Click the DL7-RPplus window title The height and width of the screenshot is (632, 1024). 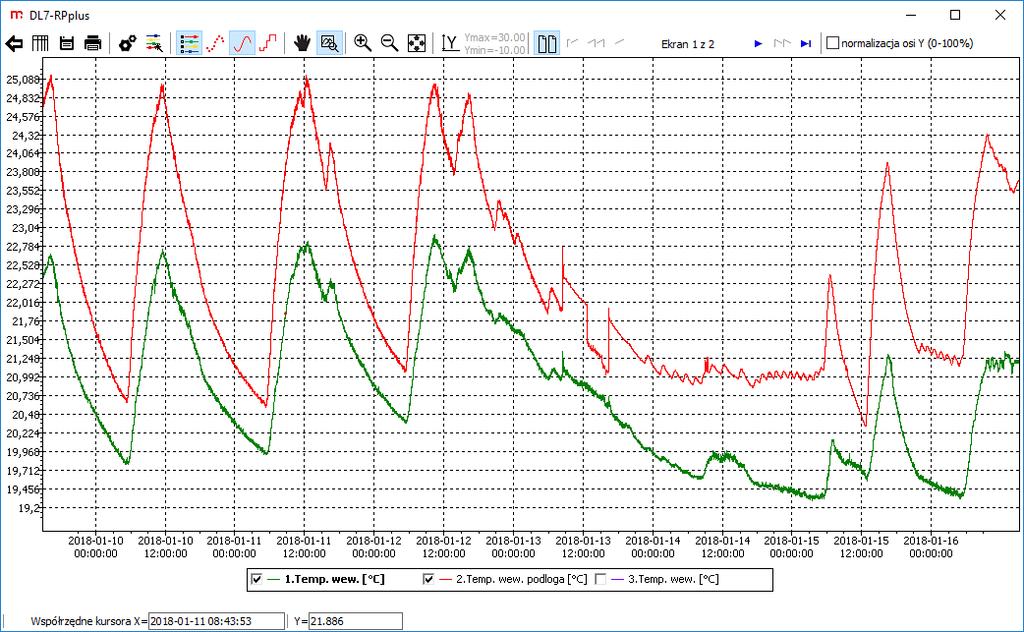59,16
